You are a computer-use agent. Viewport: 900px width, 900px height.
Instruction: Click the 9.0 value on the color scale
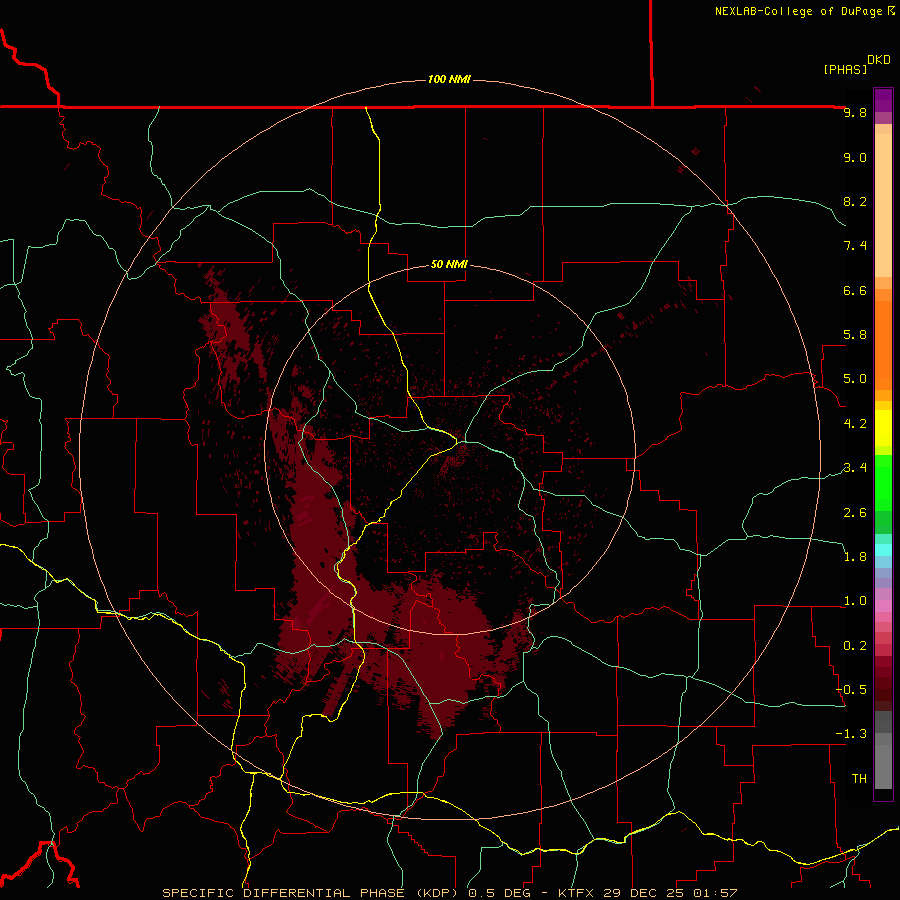(x=855, y=157)
